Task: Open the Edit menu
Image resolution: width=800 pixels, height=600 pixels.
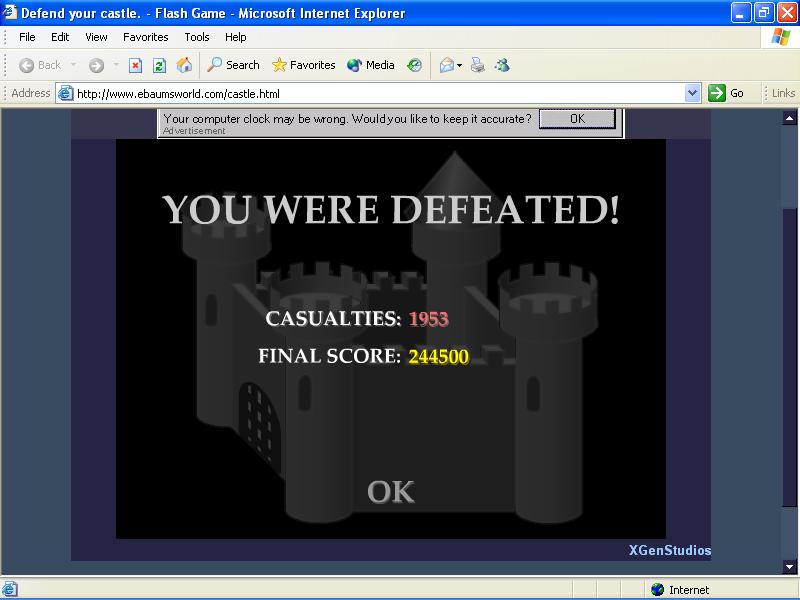Action: 60,37
